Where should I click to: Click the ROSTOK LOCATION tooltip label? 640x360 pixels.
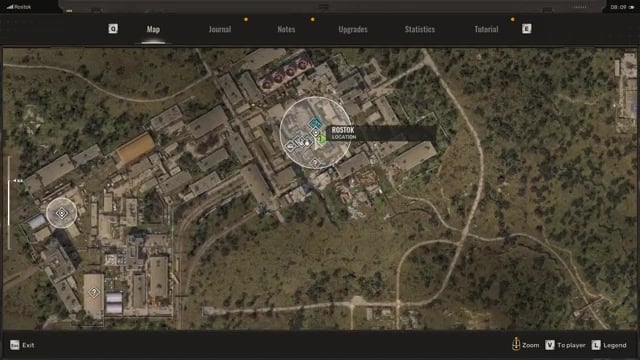click(381, 133)
